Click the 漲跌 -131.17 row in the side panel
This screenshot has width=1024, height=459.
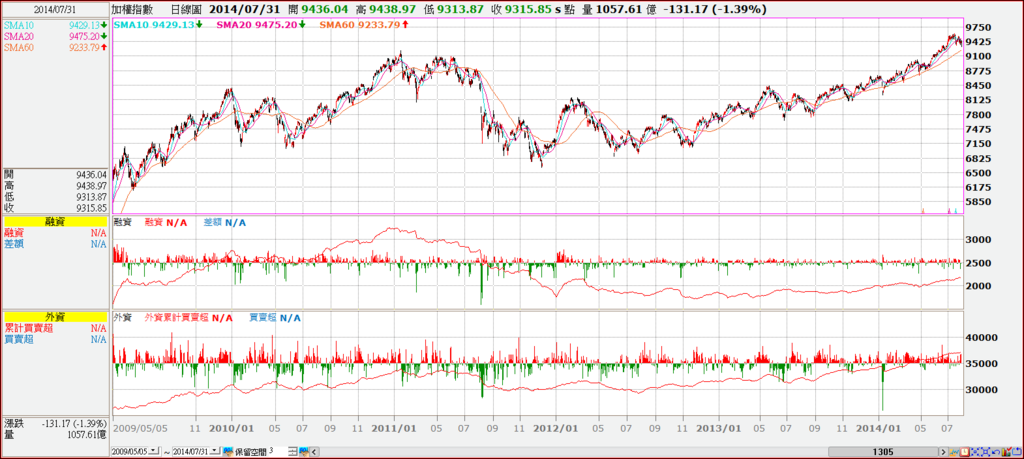coord(54,422)
